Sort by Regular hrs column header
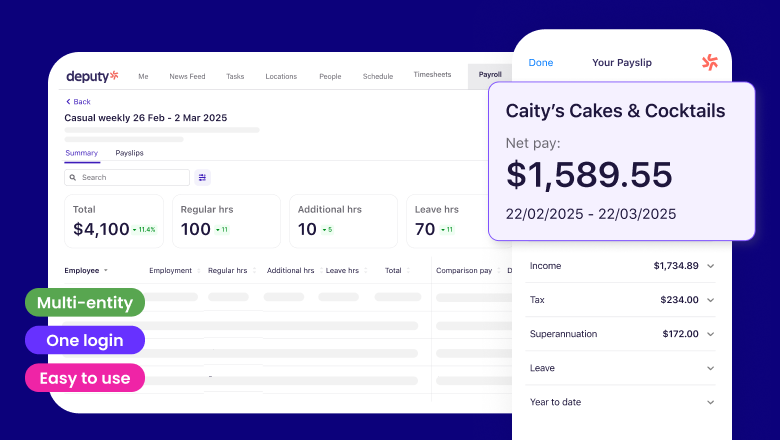The height and width of the screenshot is (440, 780). pos(231,270)
